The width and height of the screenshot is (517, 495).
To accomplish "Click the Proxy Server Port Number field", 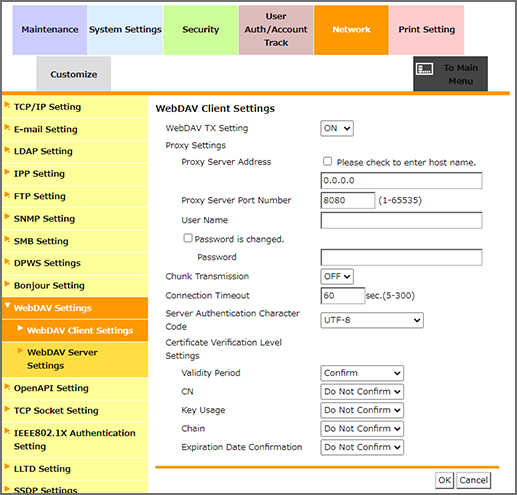I will click(x=348, y=200).
